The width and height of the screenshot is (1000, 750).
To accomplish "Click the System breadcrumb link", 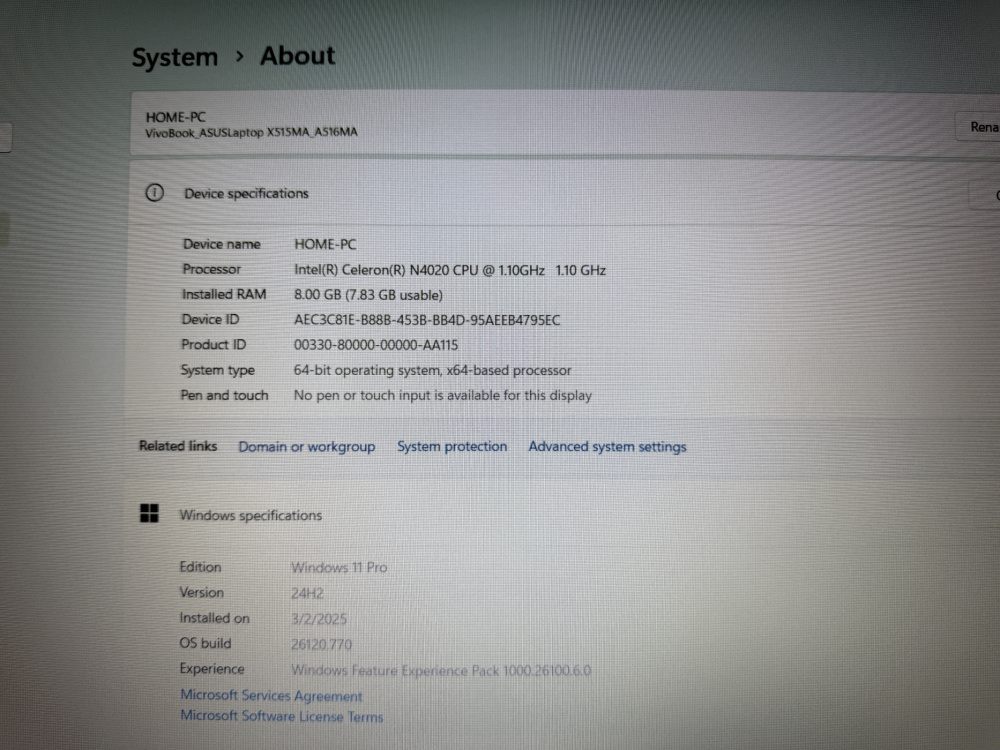I will (x=175, y=57).
